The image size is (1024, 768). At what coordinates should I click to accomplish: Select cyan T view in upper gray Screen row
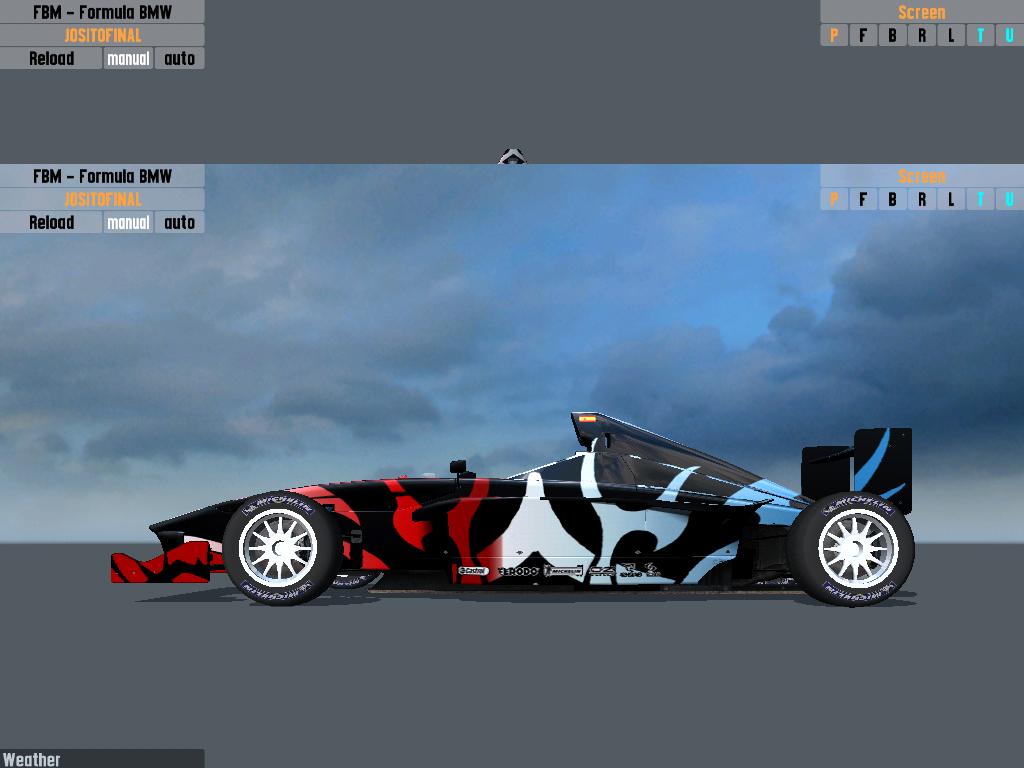tap(980, 35)
